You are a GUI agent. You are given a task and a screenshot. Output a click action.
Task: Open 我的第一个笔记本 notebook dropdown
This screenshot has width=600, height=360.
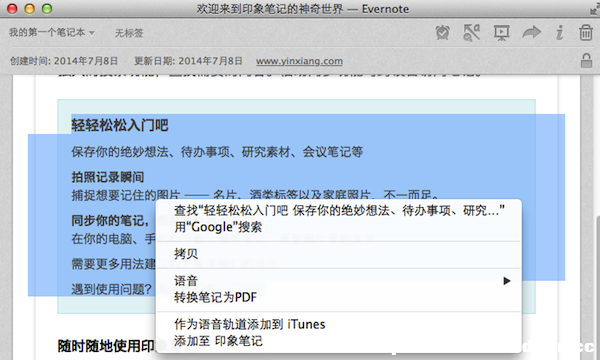52,33
